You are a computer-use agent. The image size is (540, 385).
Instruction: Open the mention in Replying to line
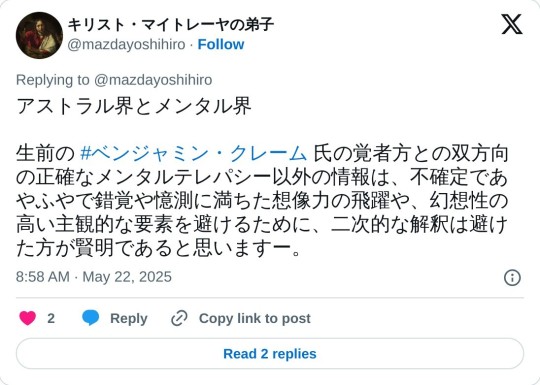click(x=153, y=80)
